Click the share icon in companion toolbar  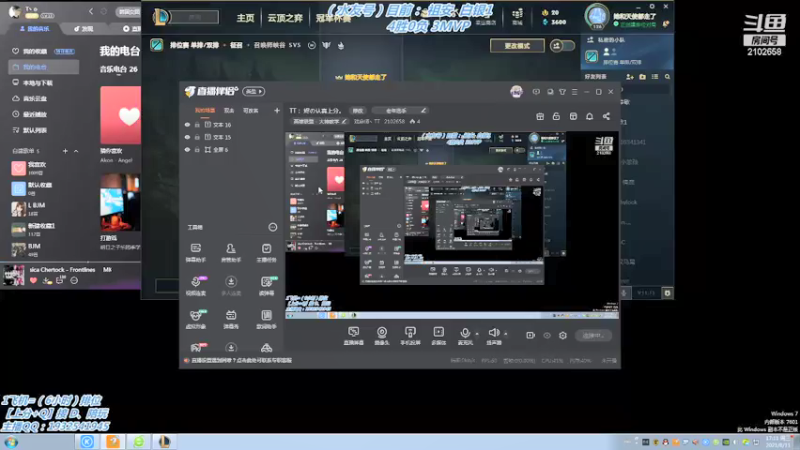[606, 116]
